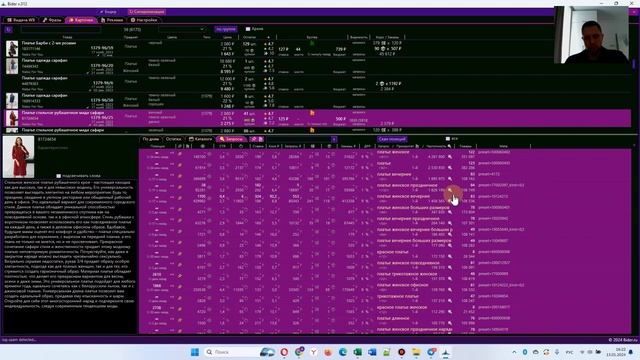640x360 pixels.
Task: Click the refresh icon beside the search field
Action: pyautogui.click(x=9, y=29)
